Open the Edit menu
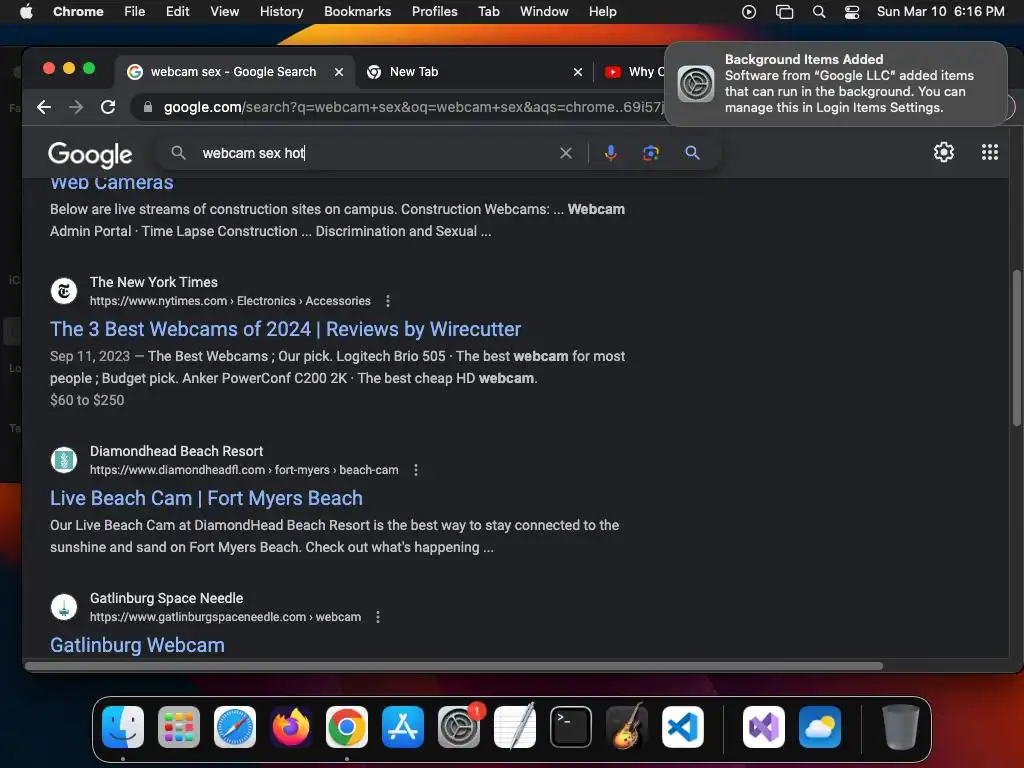 177,12
